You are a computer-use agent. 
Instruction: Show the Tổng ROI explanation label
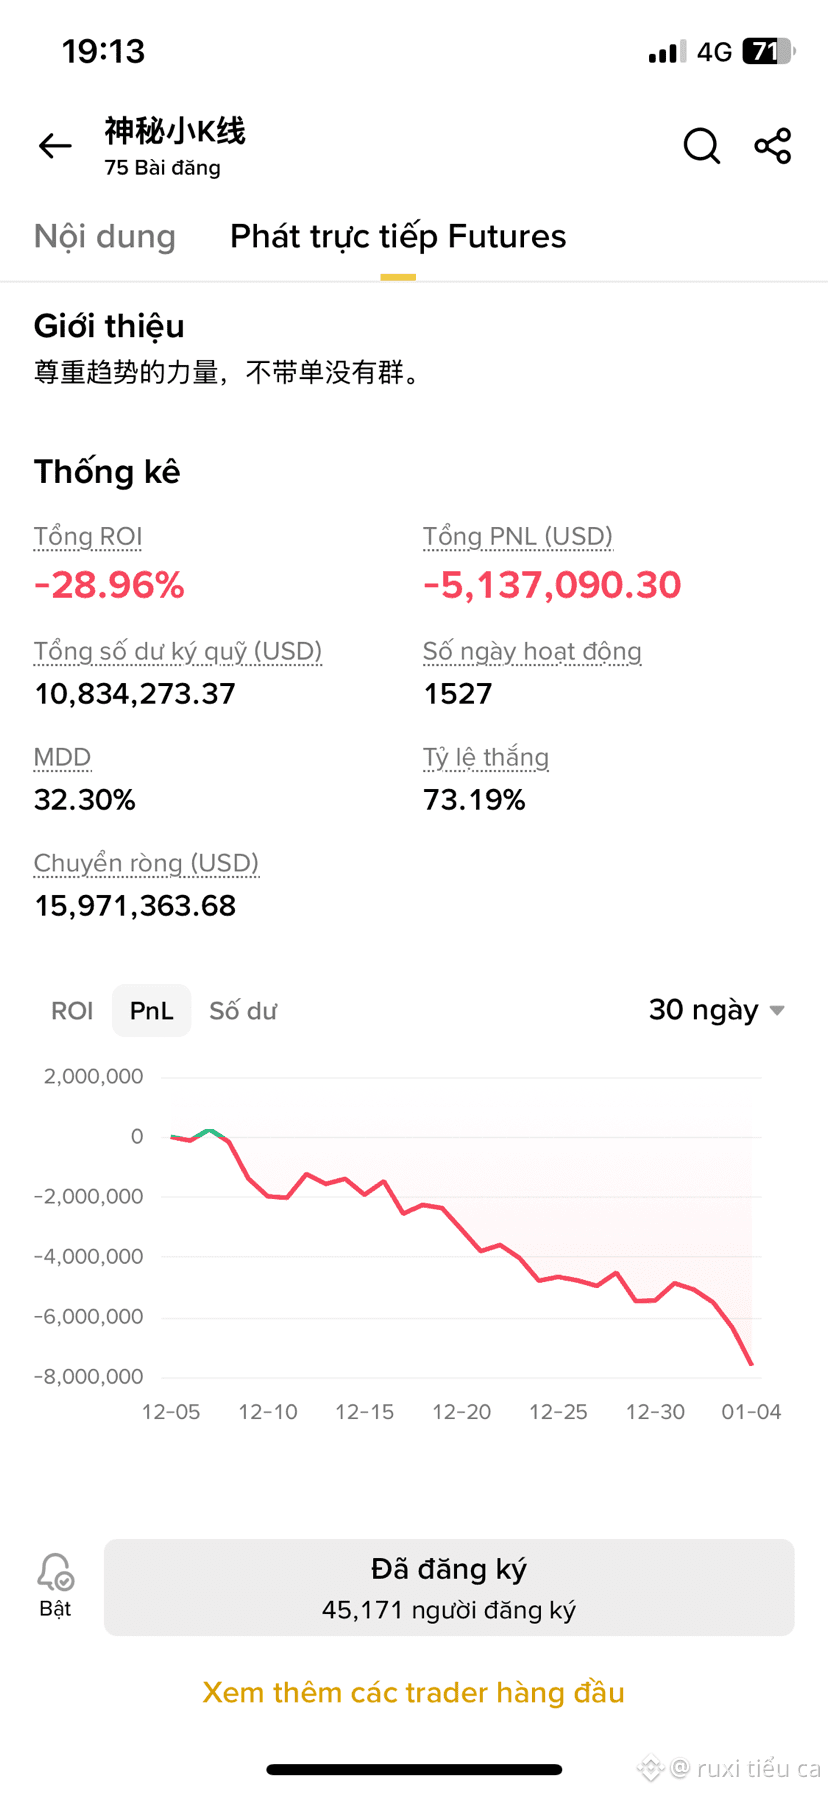[88, 537]
